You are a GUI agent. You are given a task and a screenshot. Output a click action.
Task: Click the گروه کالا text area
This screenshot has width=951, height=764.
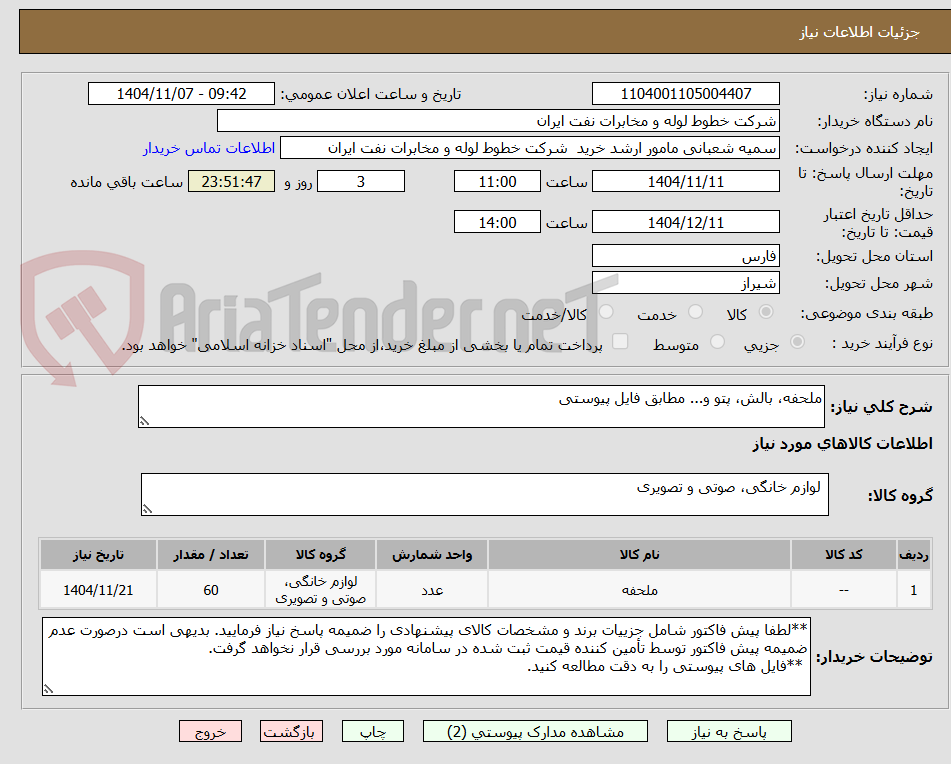[x=485, y=494]
